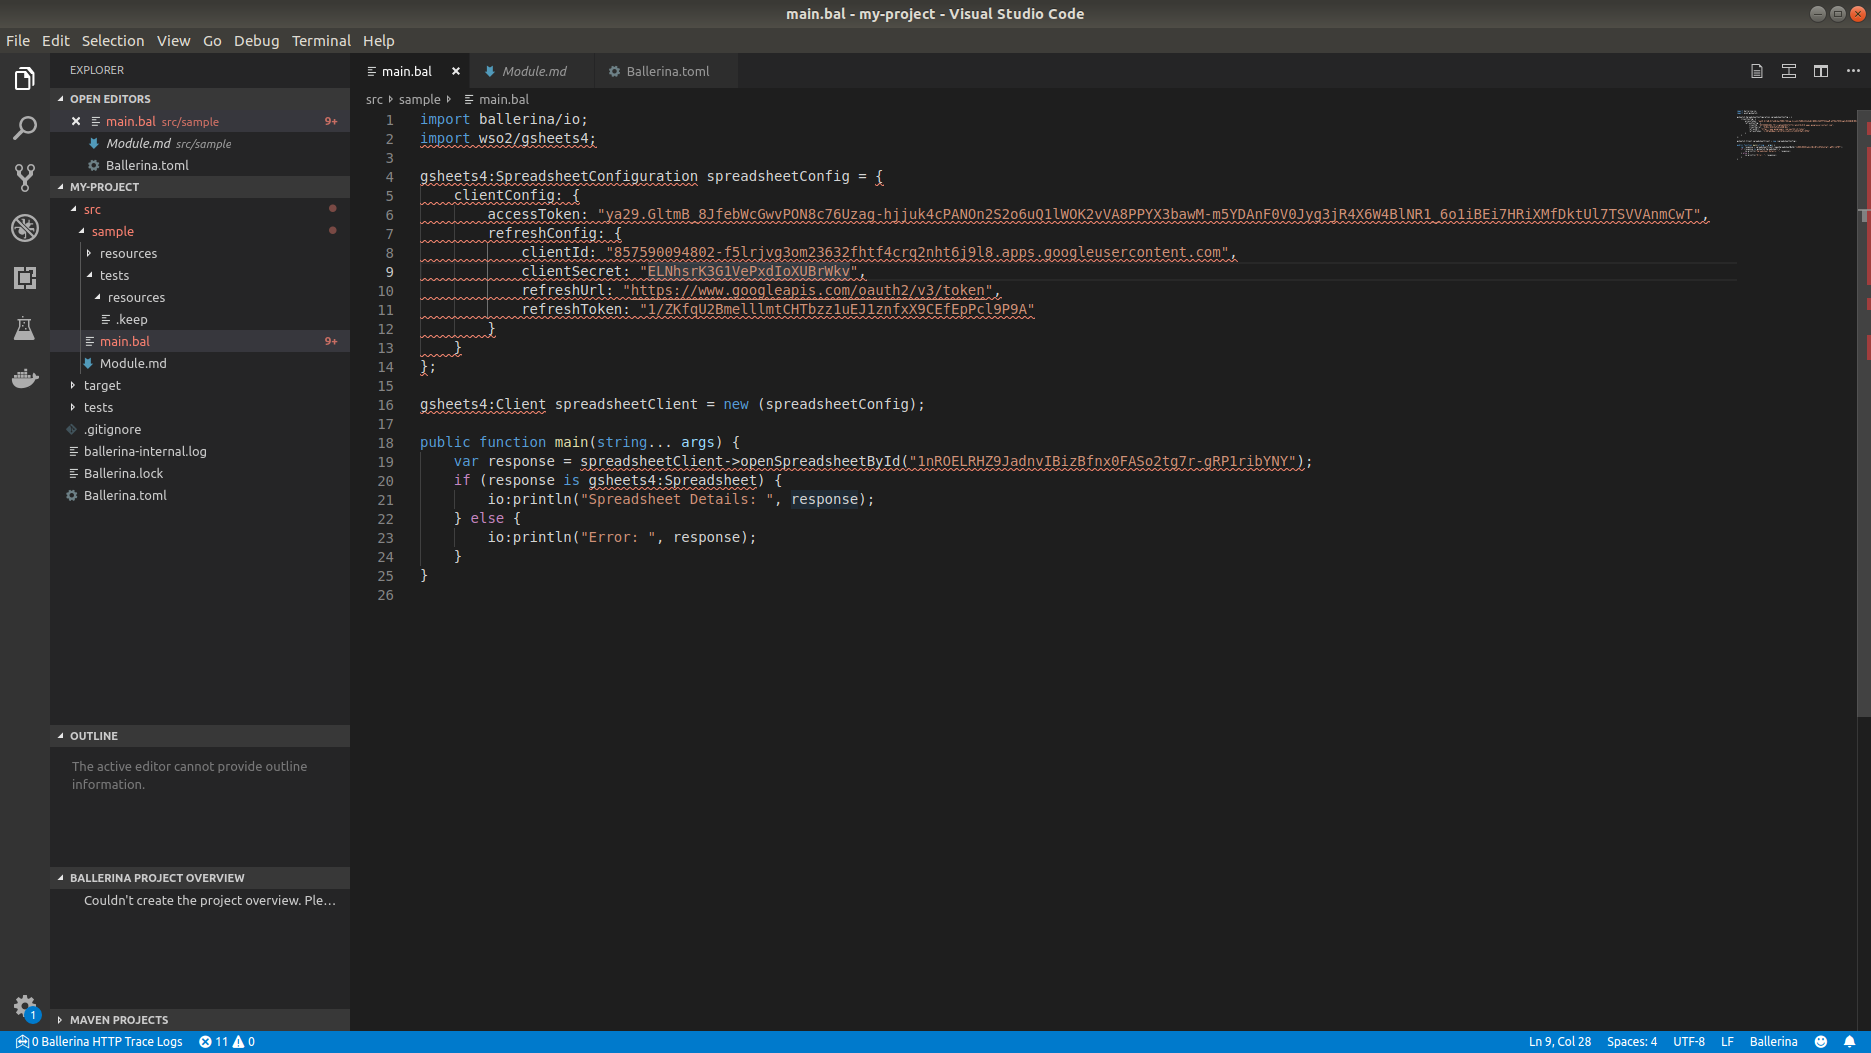Image resolution: width=1871 pixels, height=1053 pixels.
Task: Open the Test beaker view in the sidebar
Action: (x=25, y=328)
